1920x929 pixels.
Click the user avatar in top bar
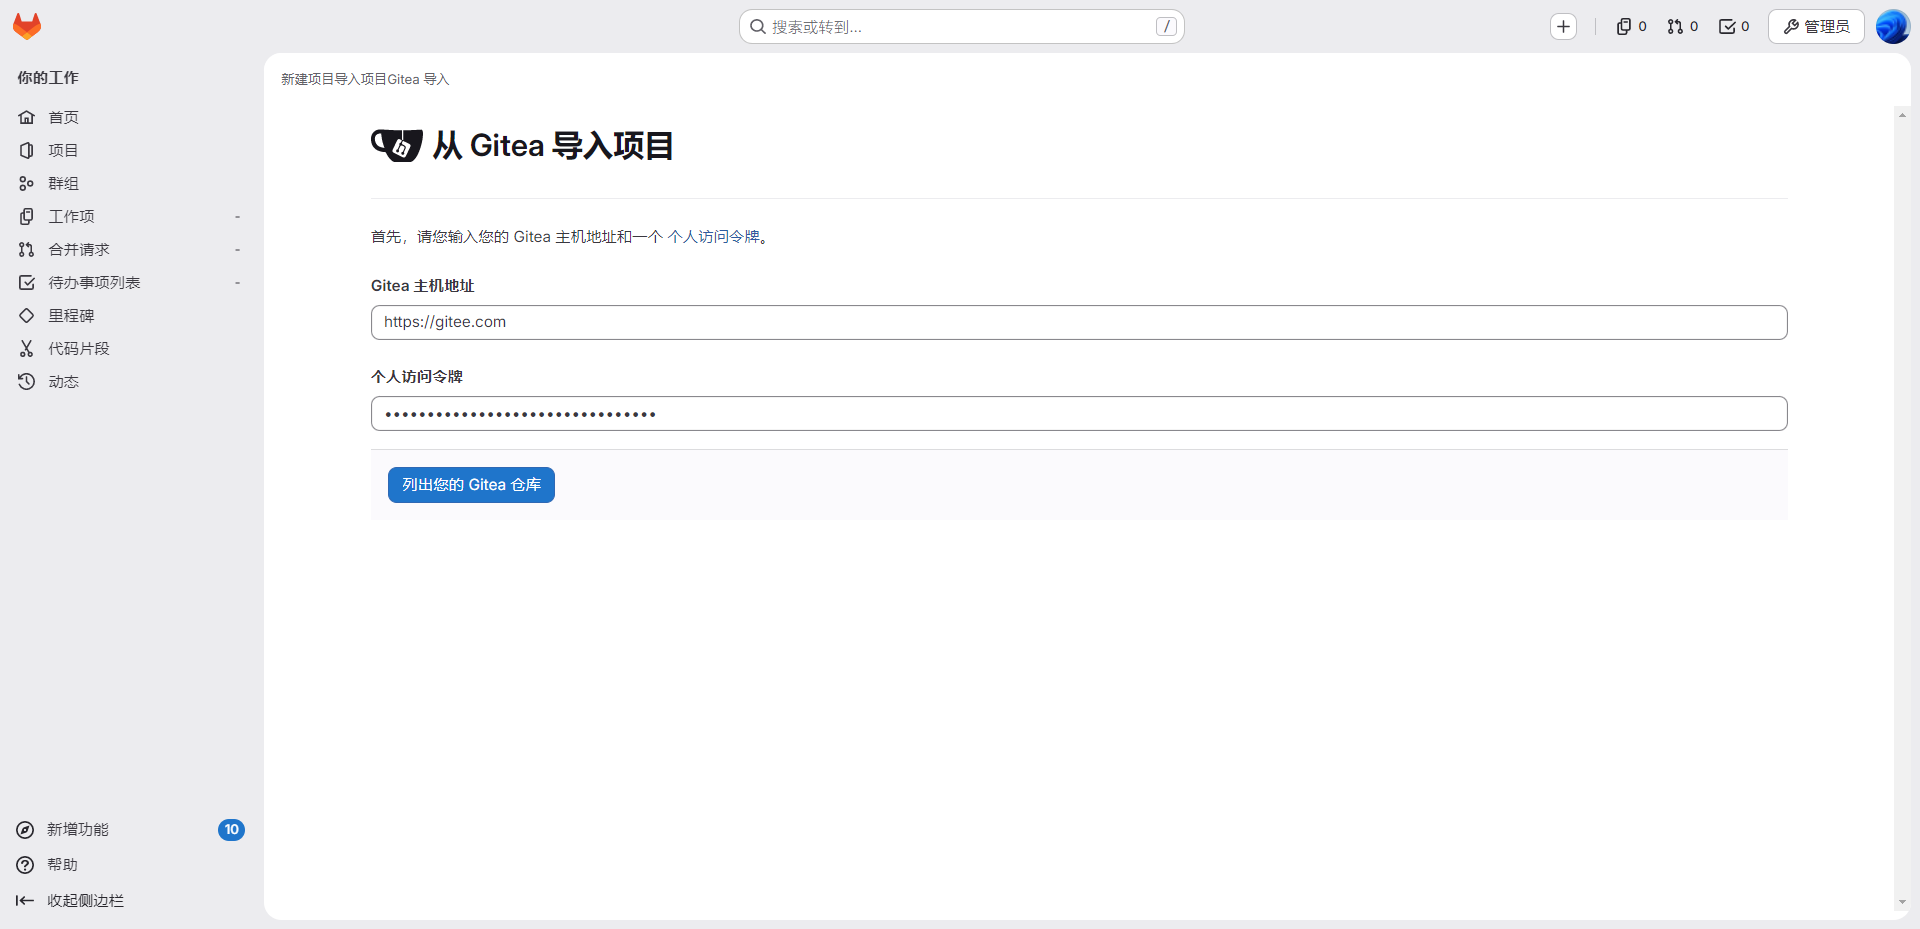point(1892,27)
